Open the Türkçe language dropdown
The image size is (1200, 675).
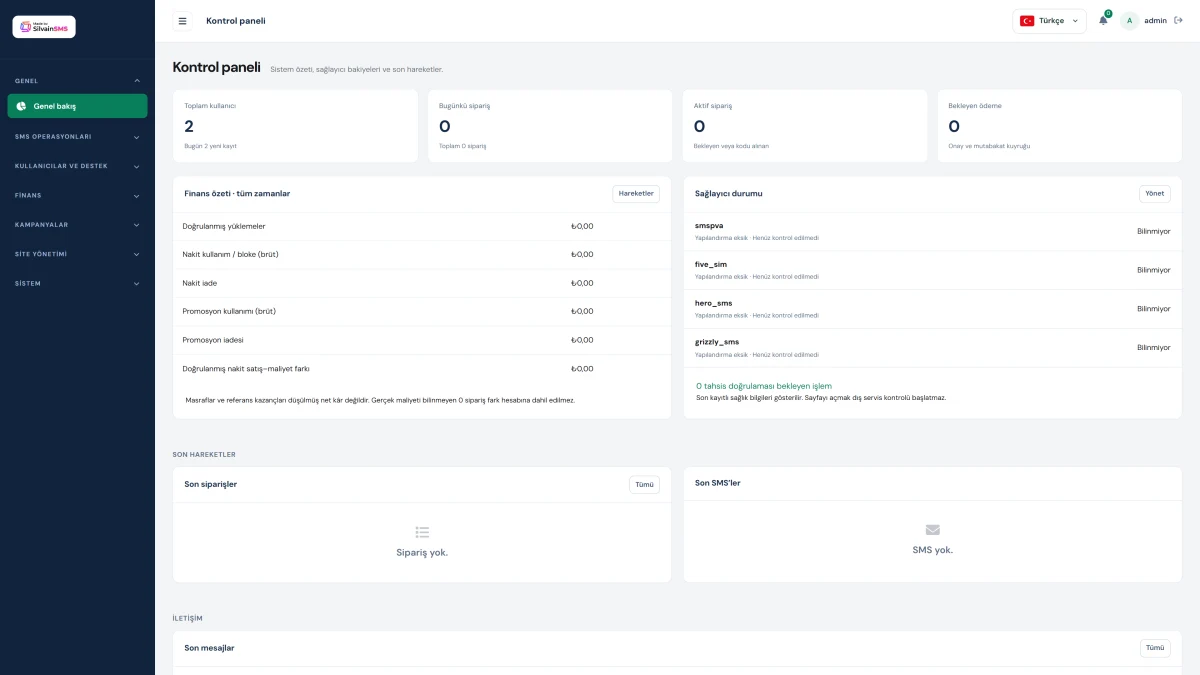tap(1049, 21)
